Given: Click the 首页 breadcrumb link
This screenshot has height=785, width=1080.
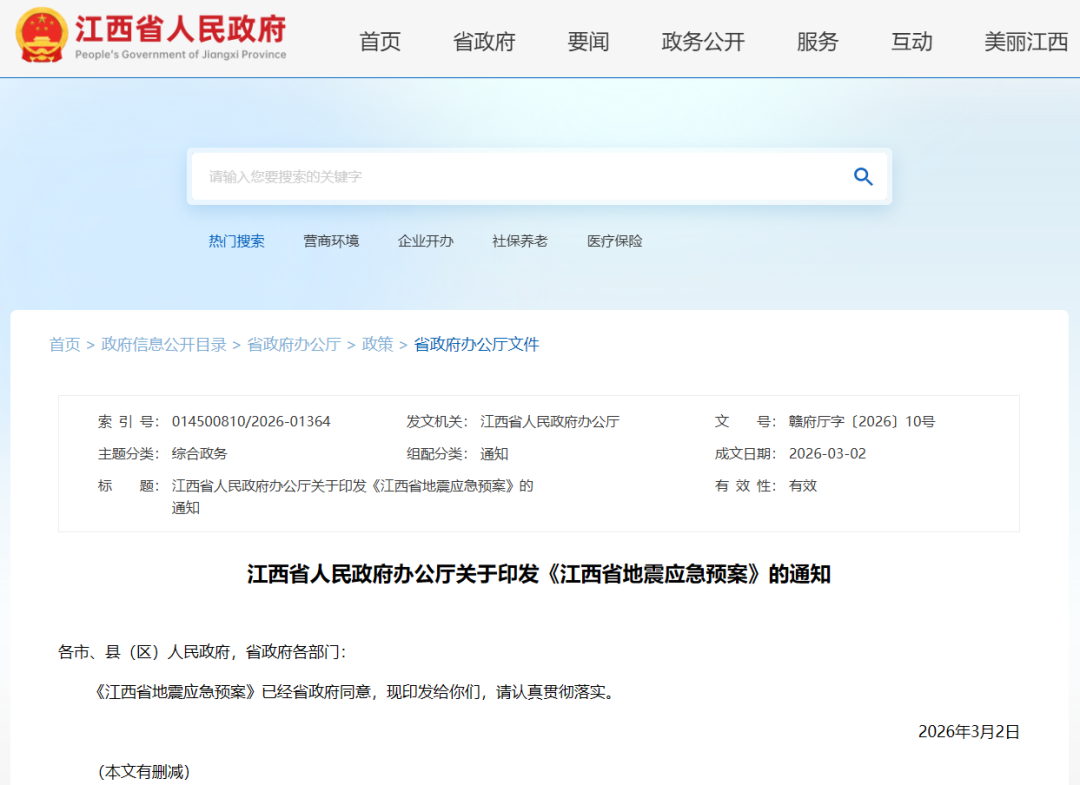Looking at the screenshot, I should pos(64,344).
